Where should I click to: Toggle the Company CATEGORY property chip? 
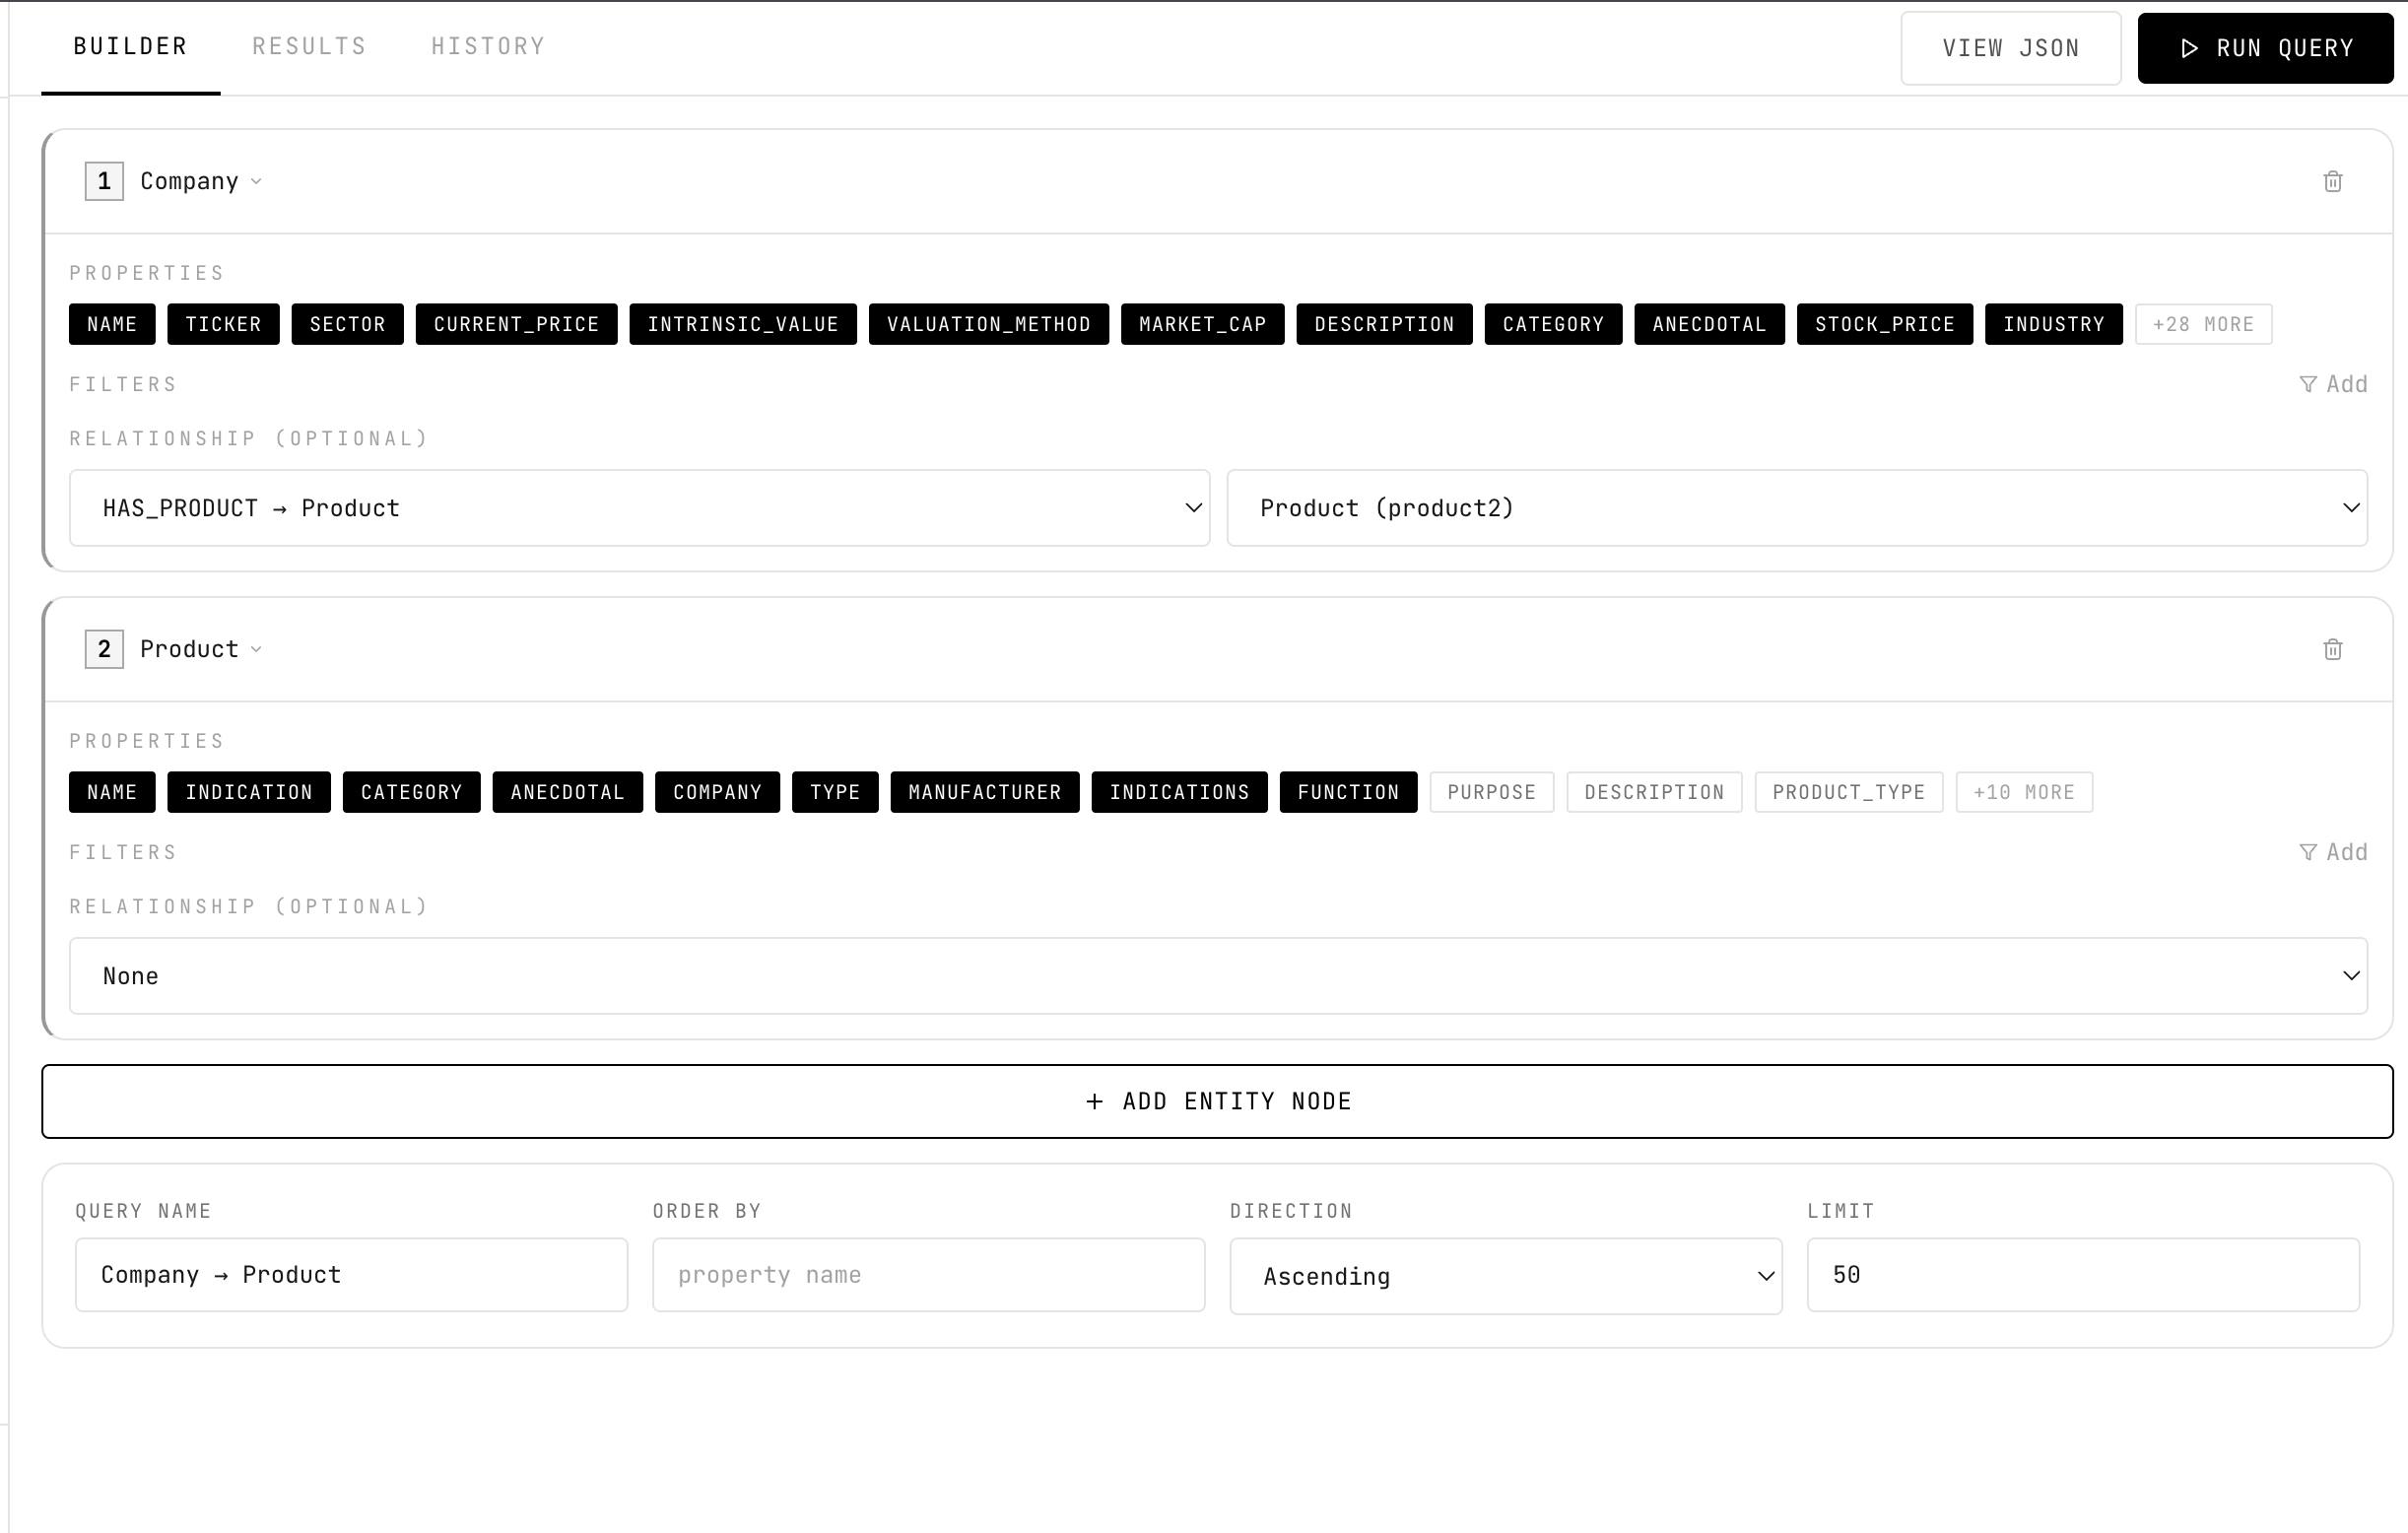click(x=1553, y=324)
